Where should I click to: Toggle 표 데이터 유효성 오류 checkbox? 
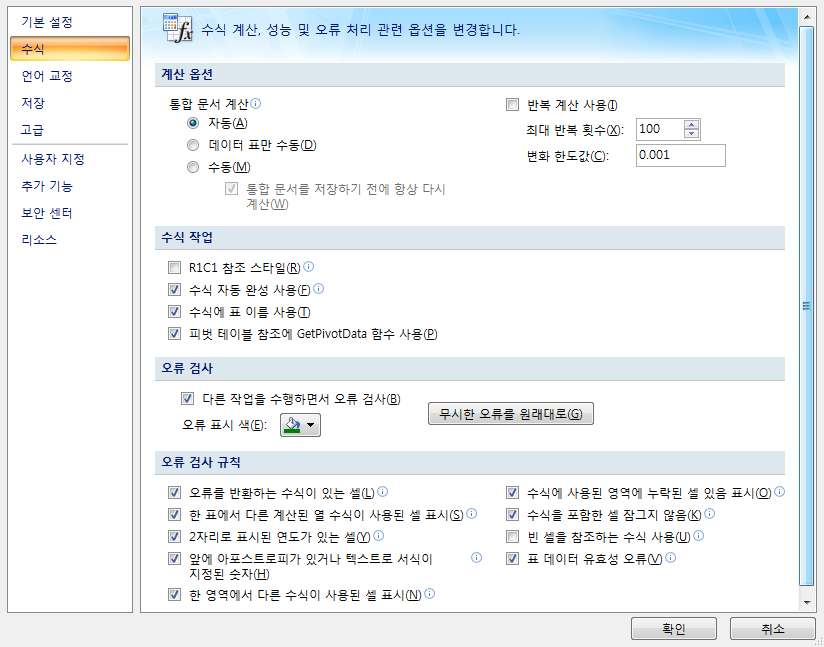[512, 558]
